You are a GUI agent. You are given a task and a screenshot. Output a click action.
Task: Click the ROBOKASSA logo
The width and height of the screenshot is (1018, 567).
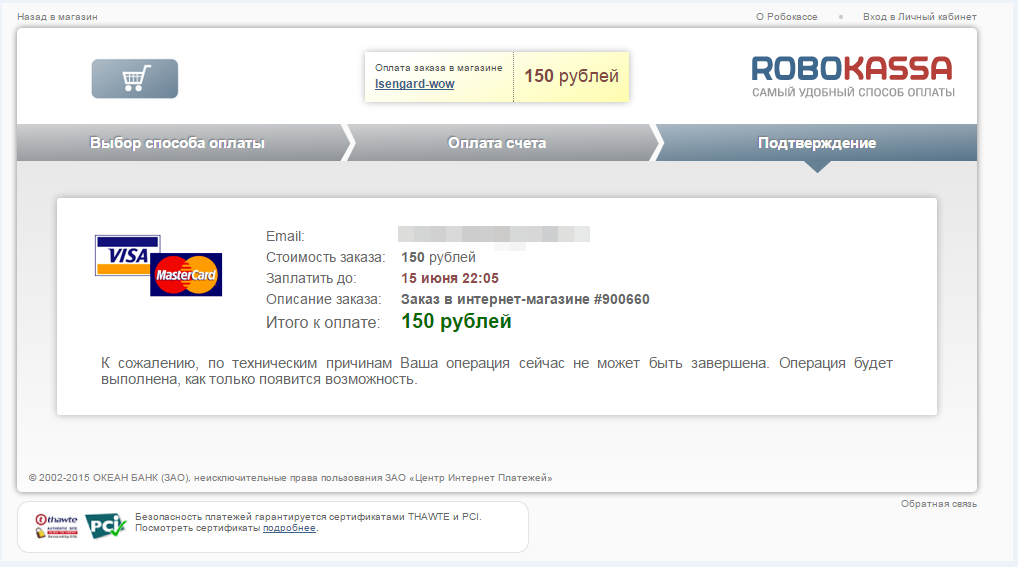(x=852, y=75)
